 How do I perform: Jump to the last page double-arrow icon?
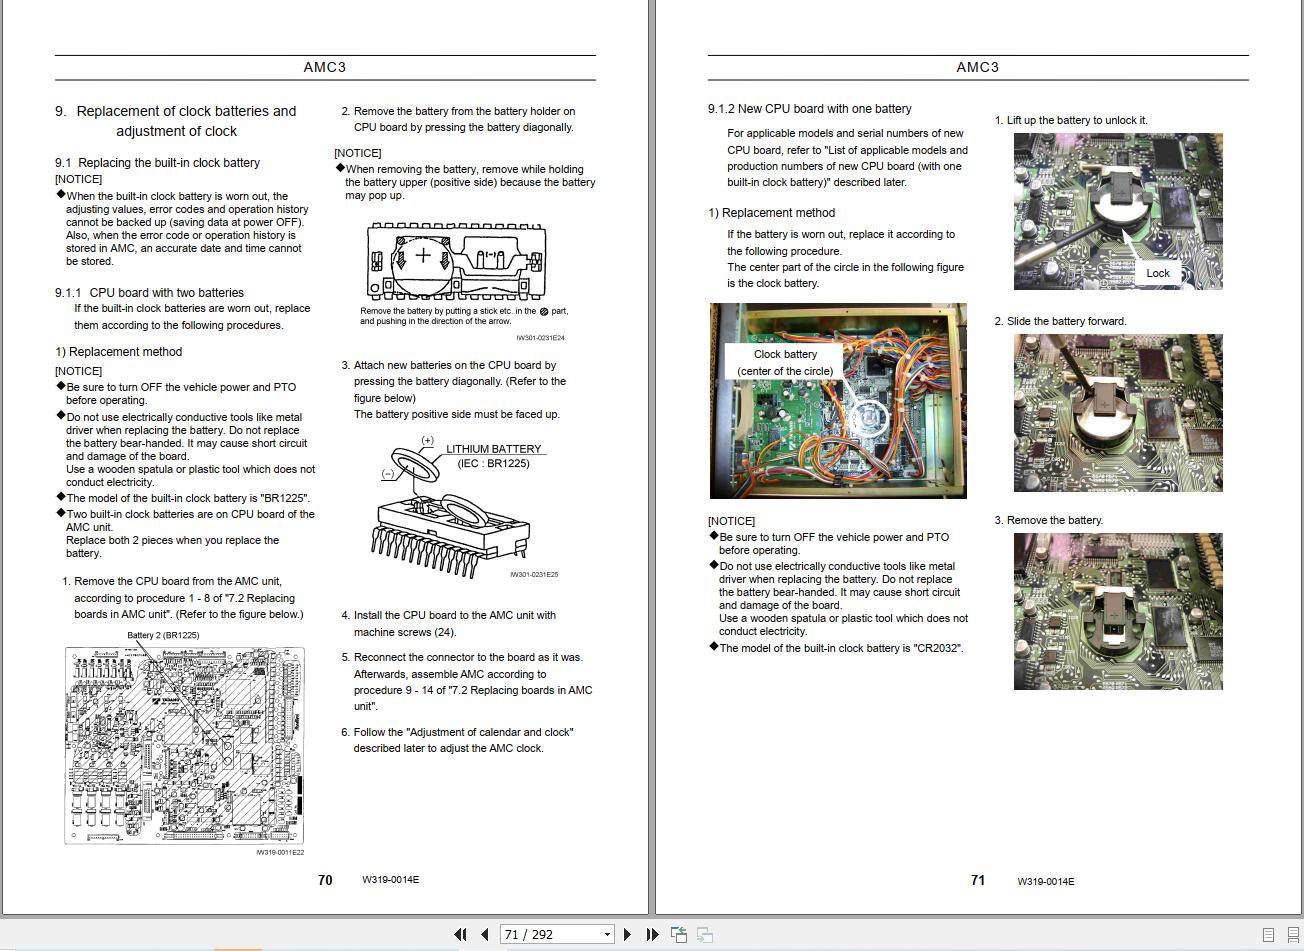pos(651,934)
